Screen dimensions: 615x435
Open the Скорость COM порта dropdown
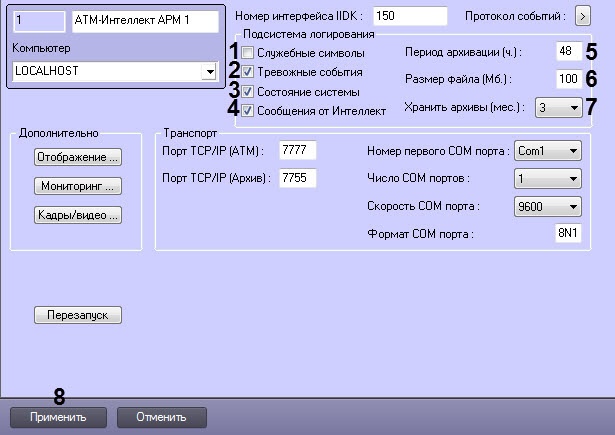(x=573, y=206)
